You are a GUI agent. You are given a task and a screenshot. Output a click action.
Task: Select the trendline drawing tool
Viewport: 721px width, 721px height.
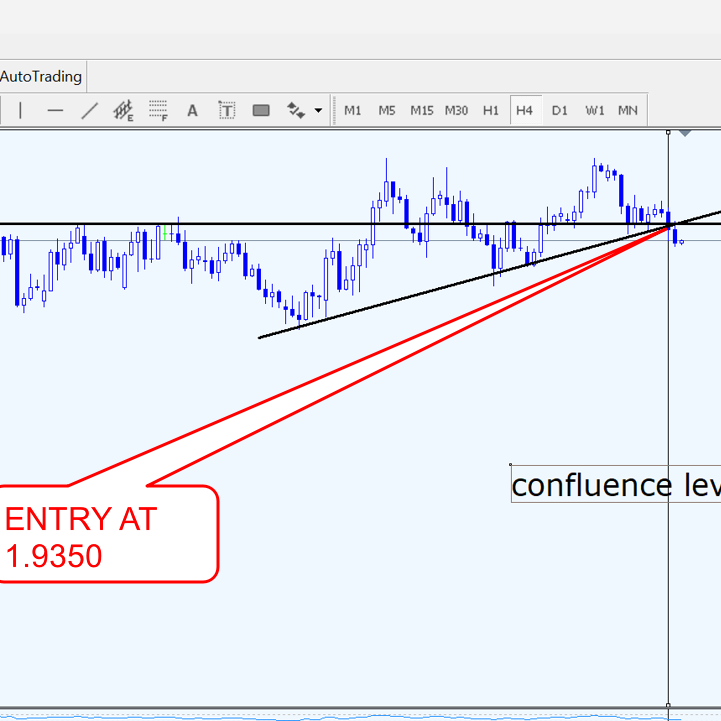(x=89, y=110)
